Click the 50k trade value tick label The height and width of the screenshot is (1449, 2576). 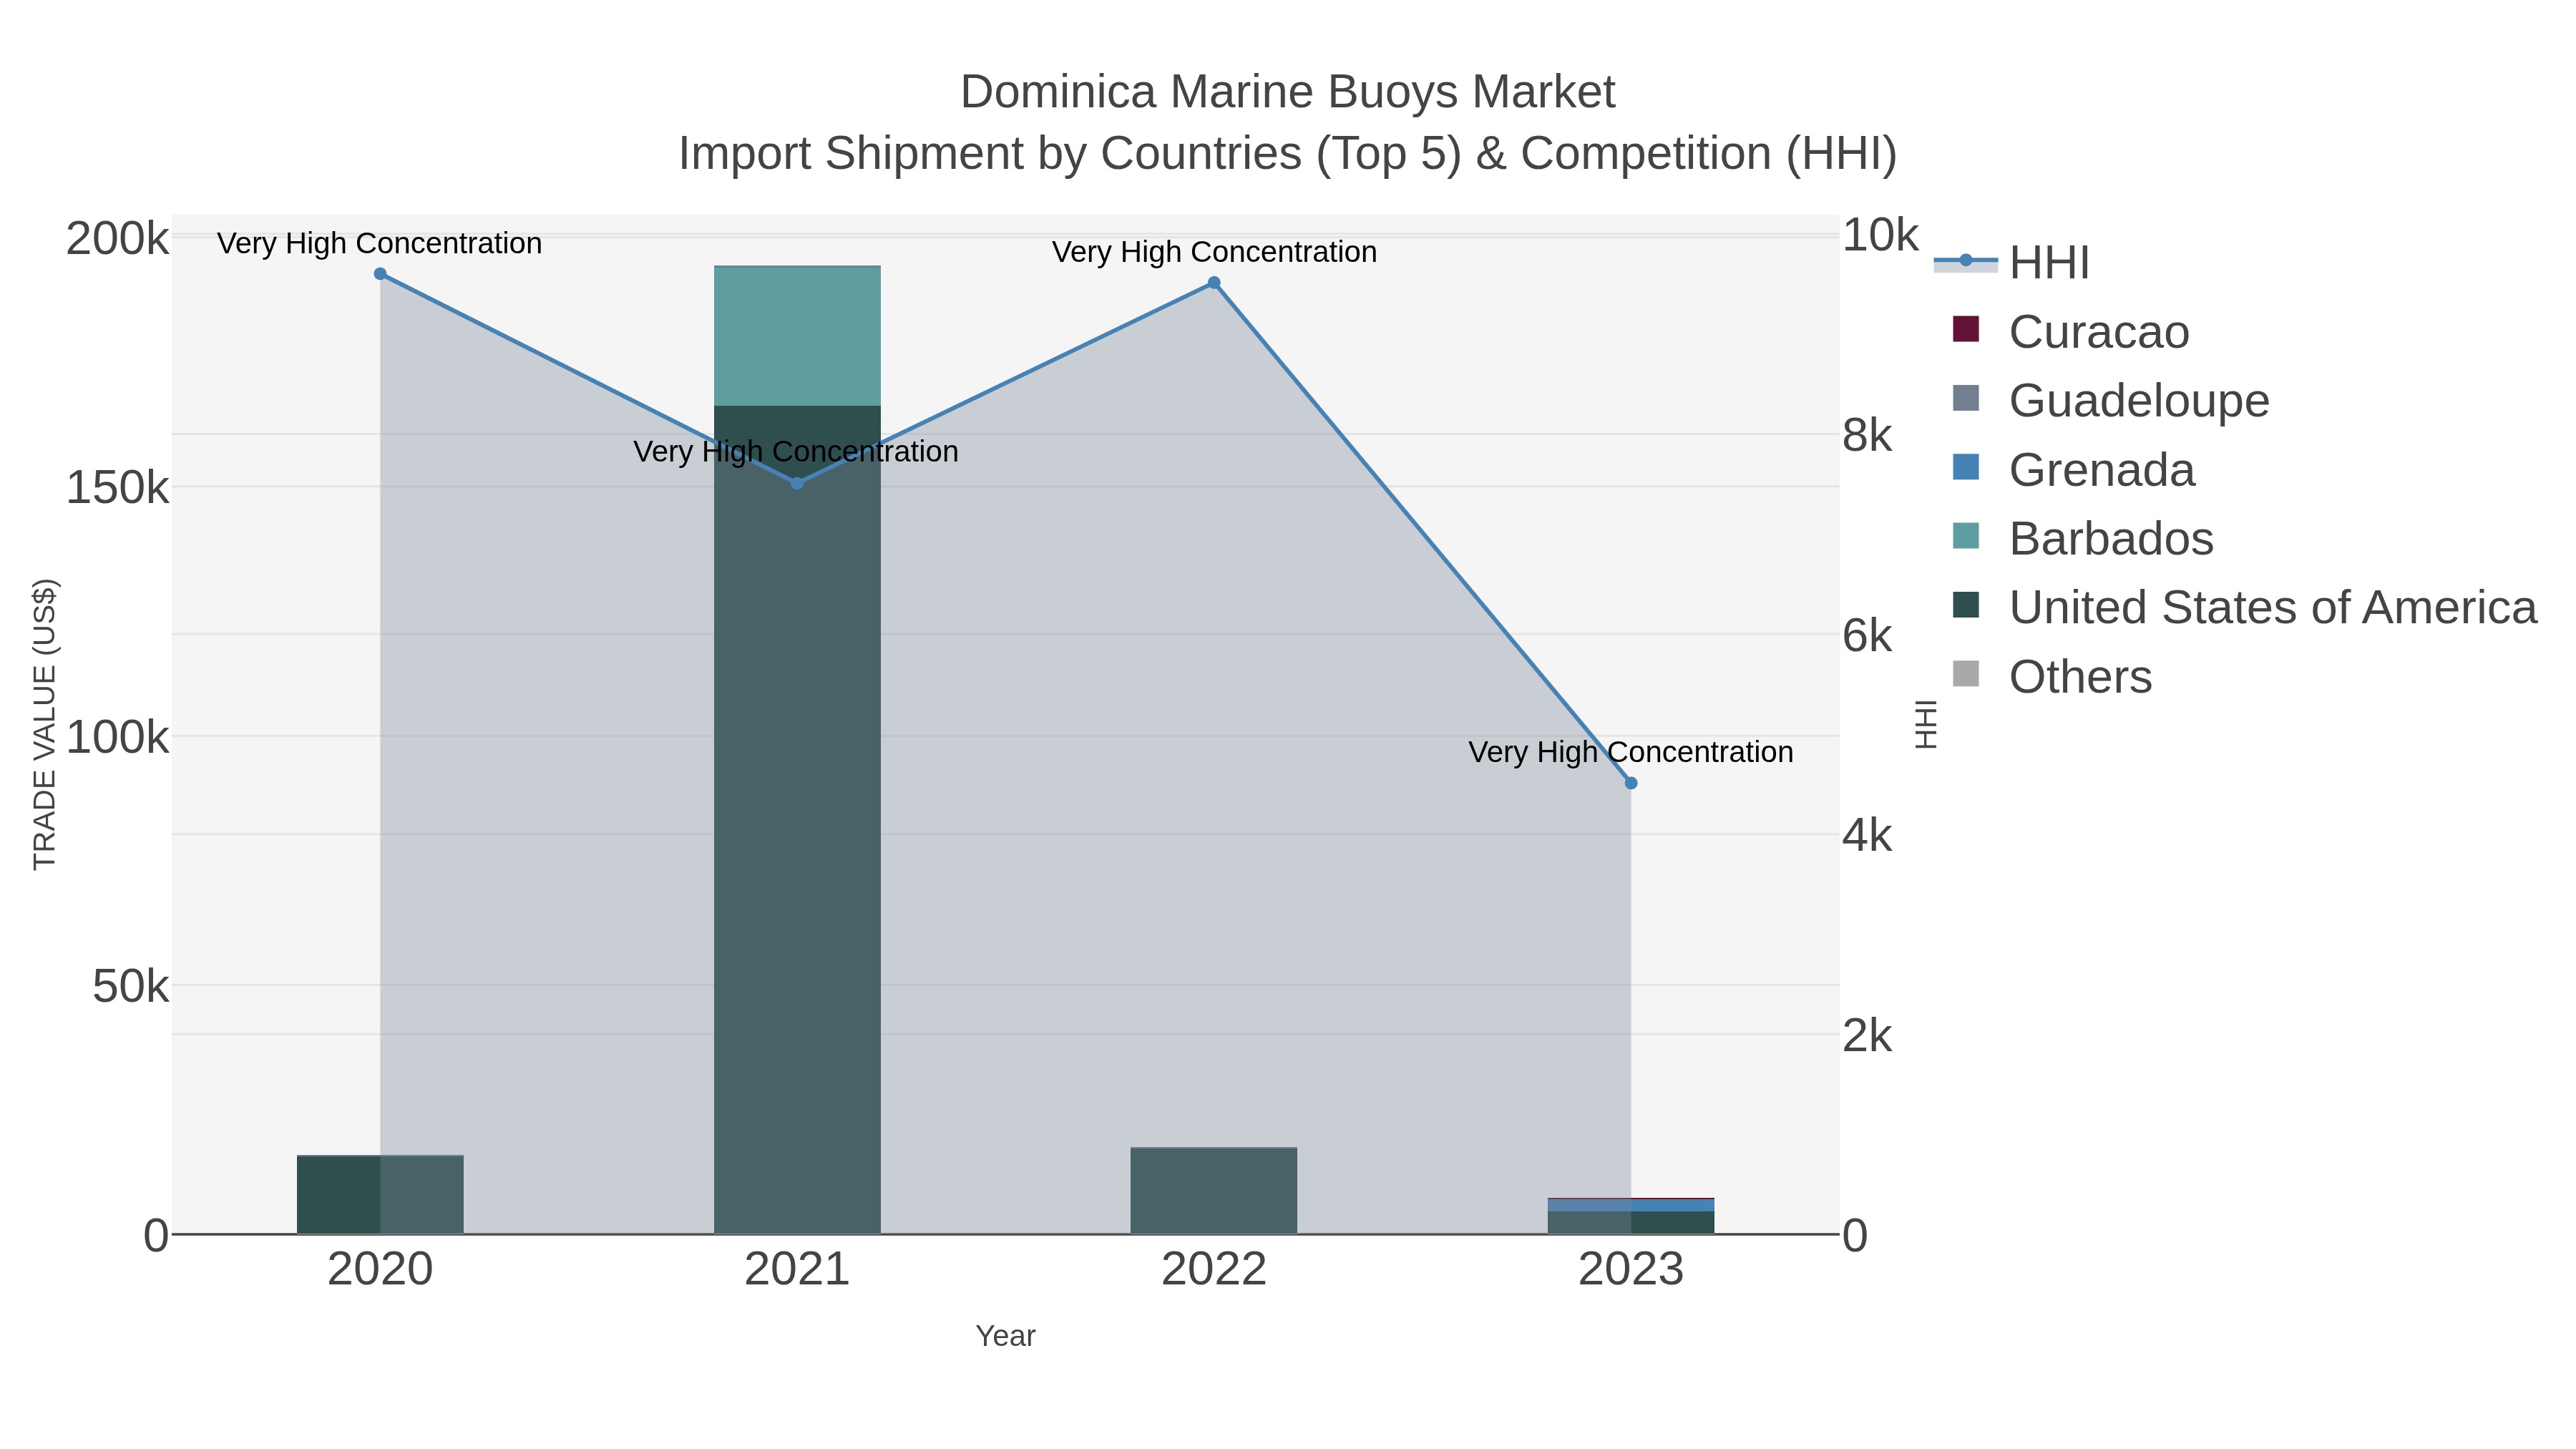(x=130, y=987)
